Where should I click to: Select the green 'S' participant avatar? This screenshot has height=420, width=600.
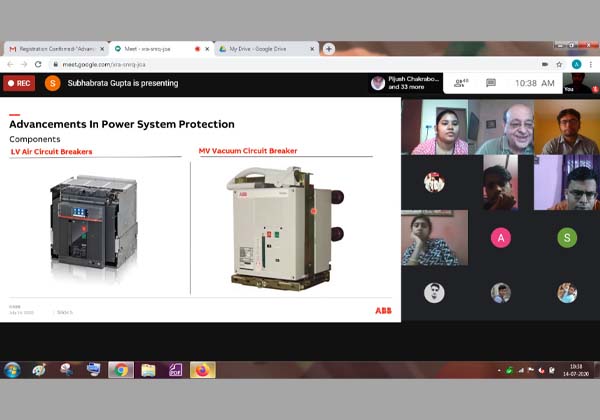point(567,238)
